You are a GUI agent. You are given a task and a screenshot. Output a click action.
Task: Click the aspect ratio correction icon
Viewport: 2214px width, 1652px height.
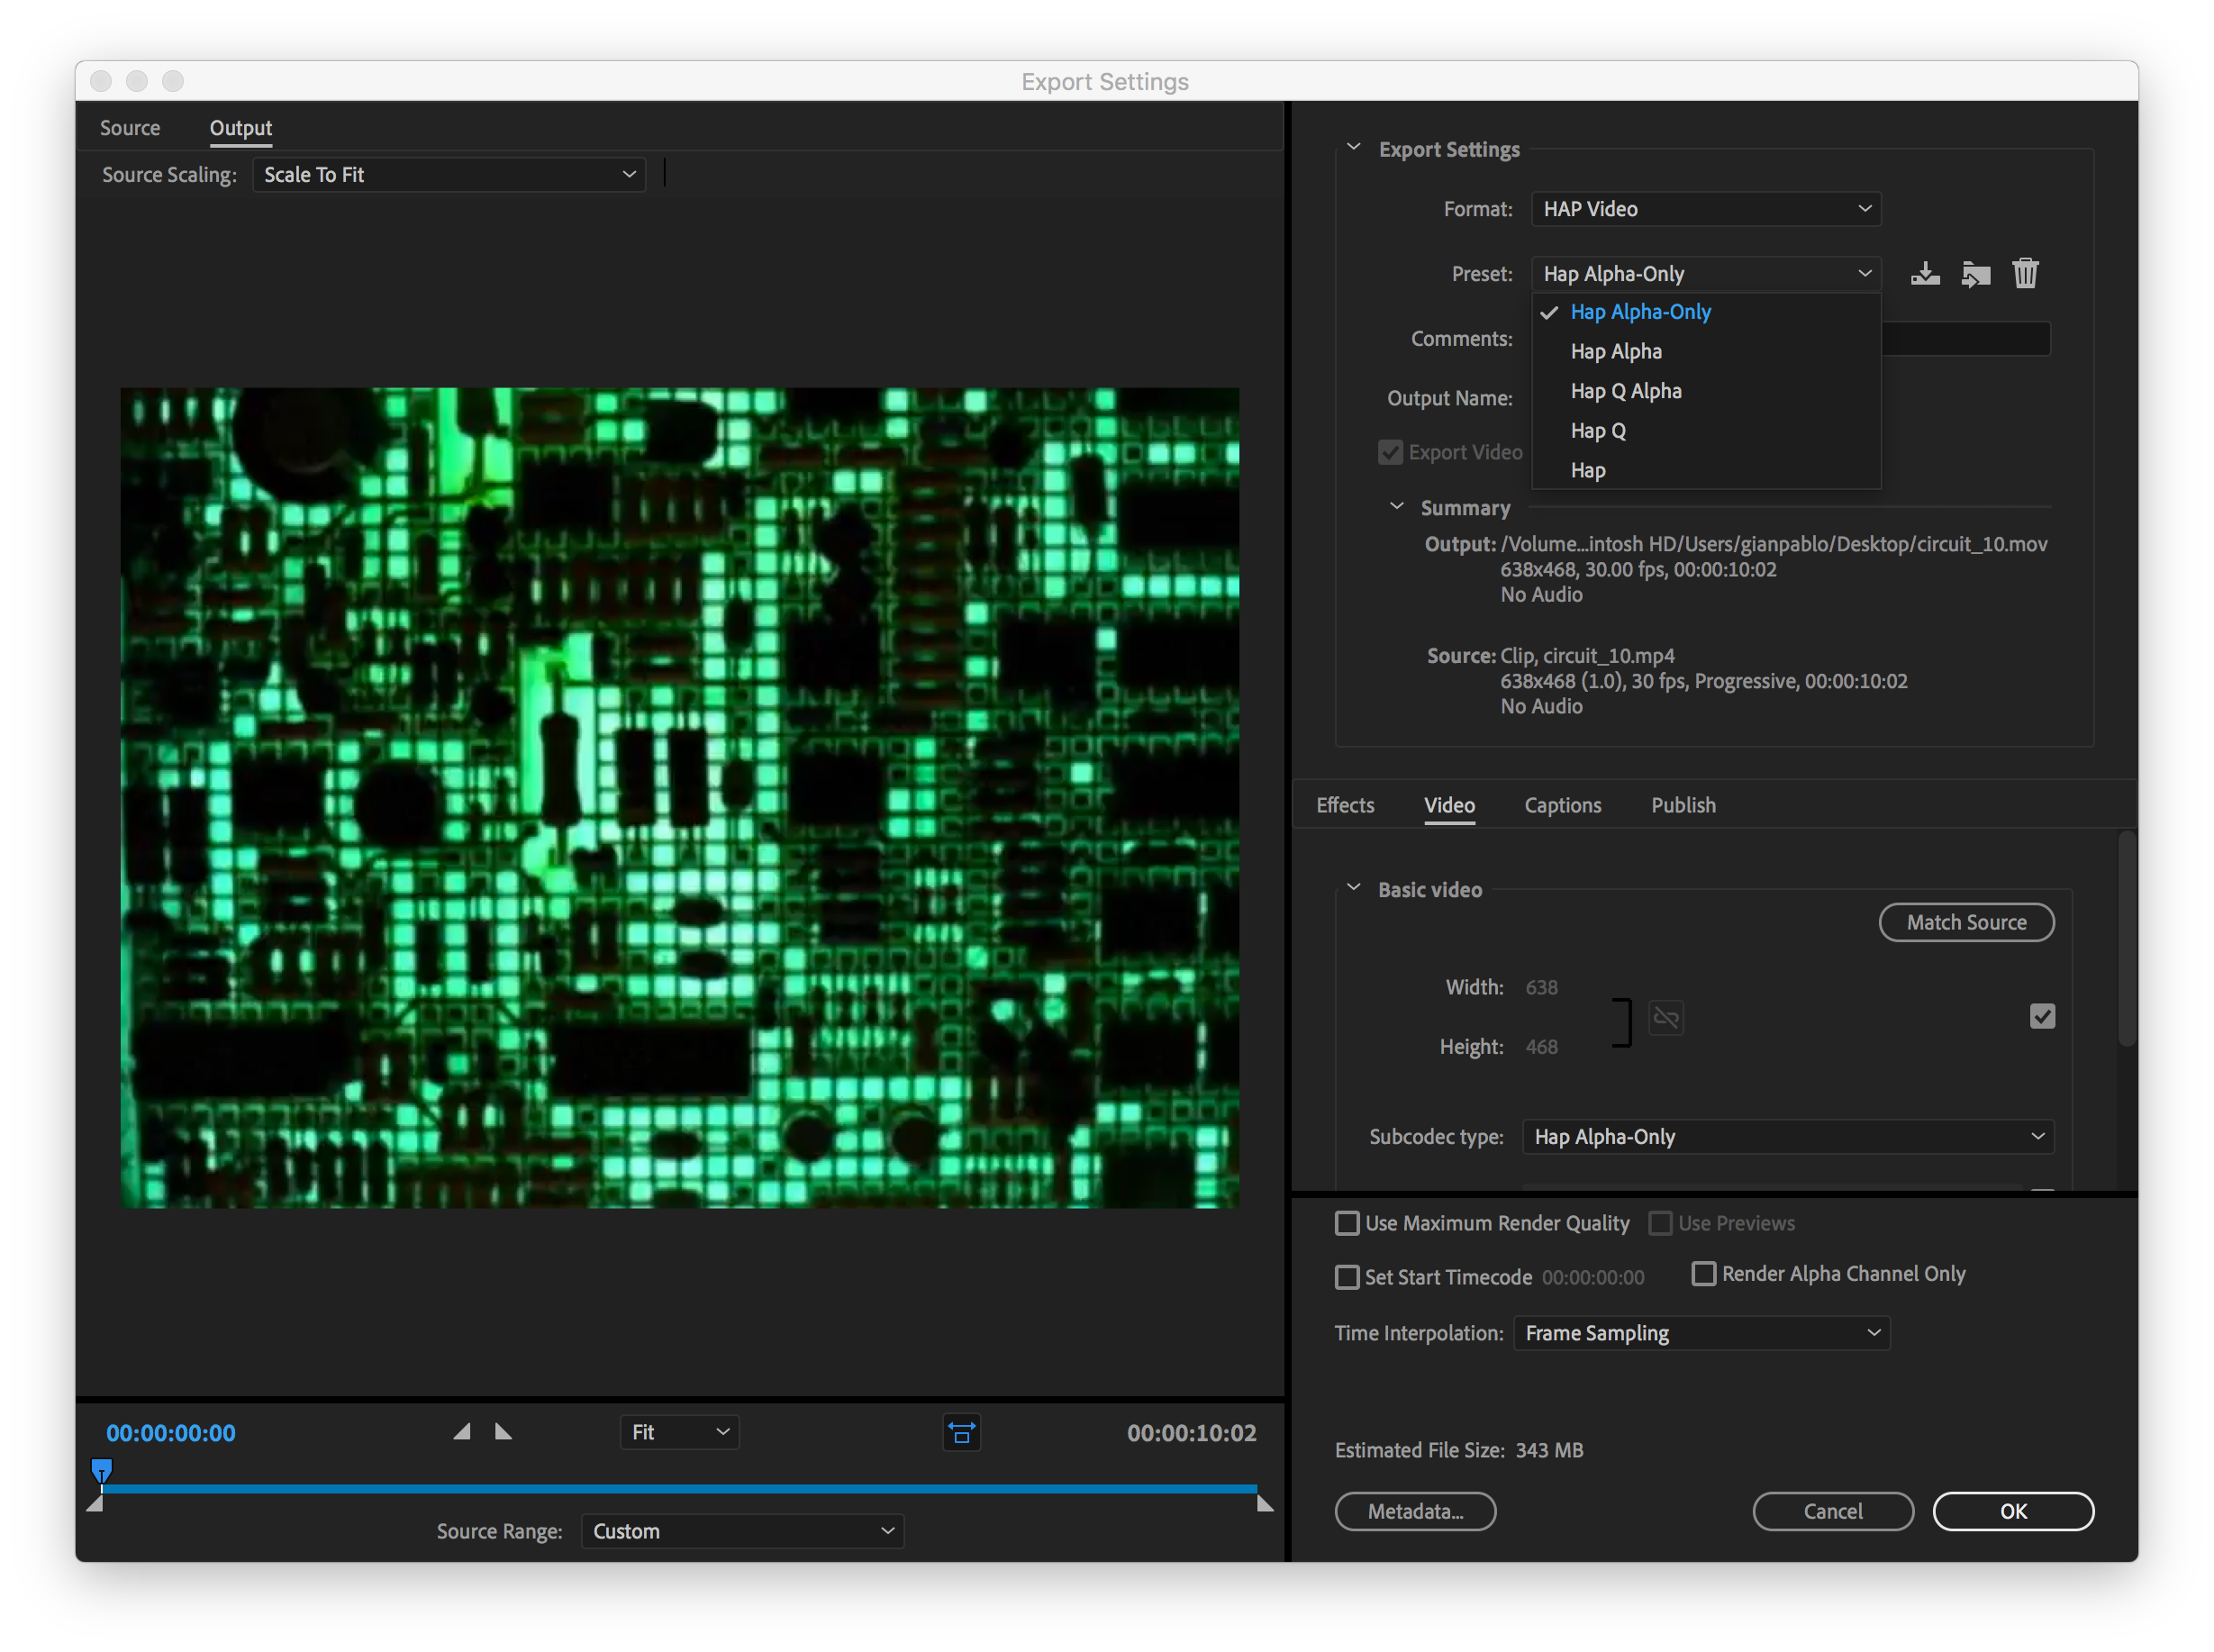click(961, 1433)
